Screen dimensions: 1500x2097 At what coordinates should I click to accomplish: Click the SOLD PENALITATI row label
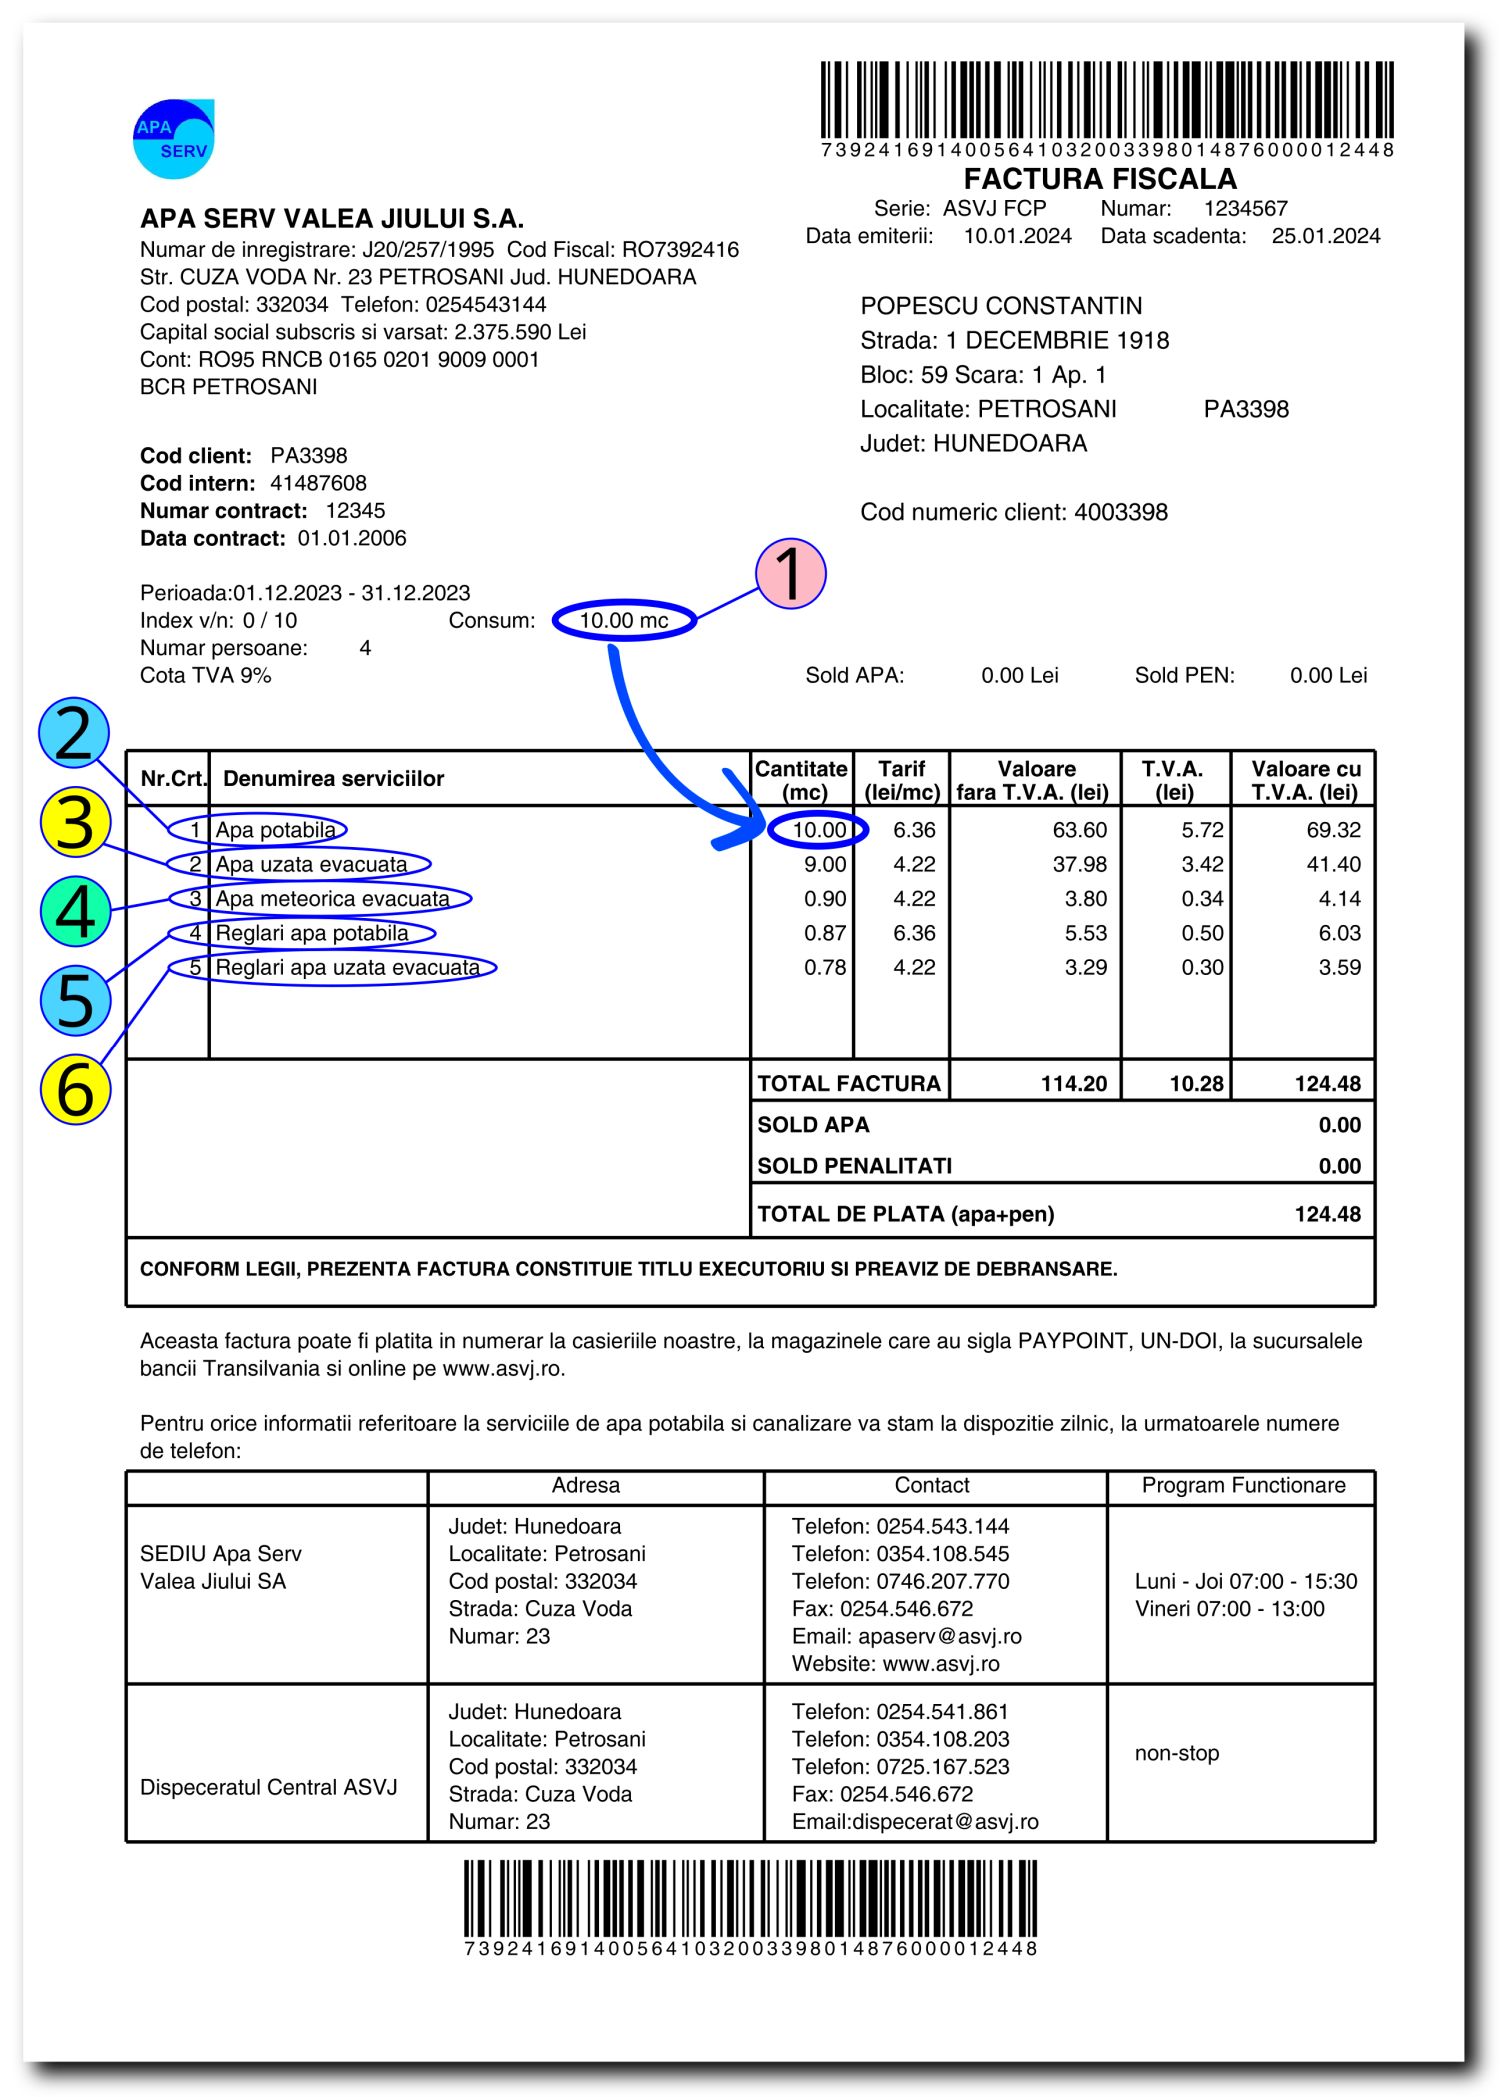pyautogui.click(x=855, y=1166)
